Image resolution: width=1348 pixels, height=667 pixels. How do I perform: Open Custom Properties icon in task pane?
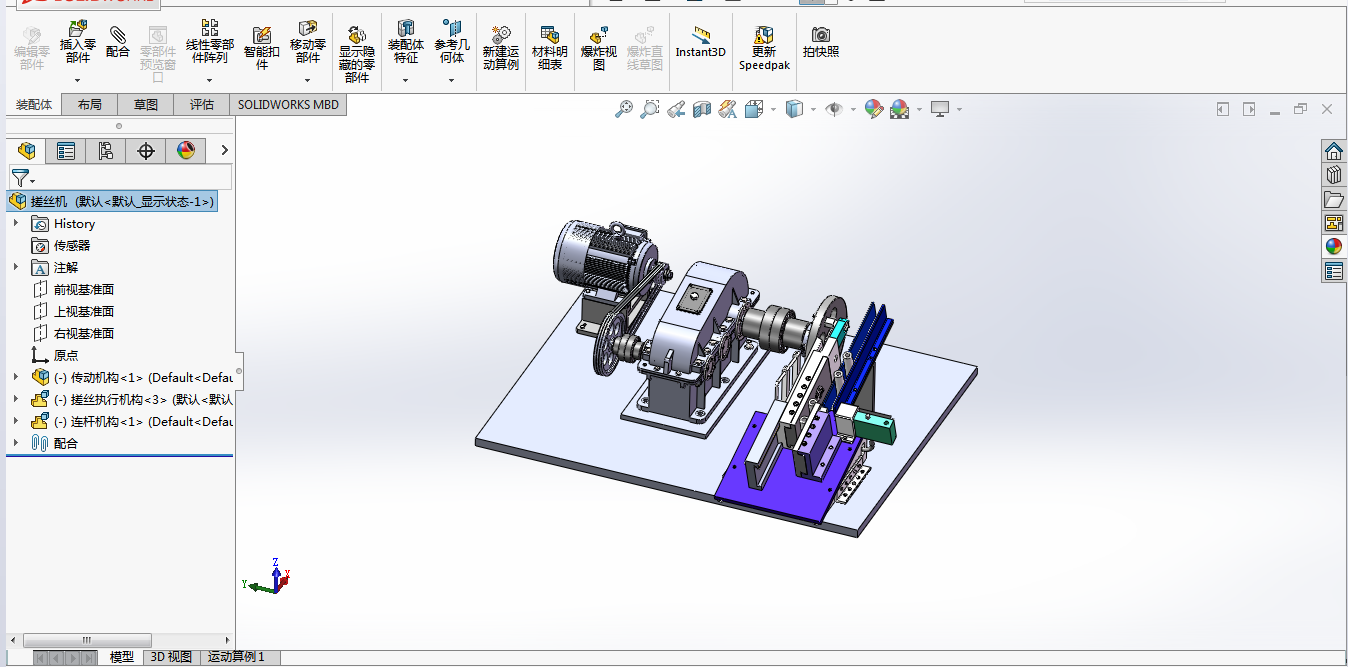(x=1334, y=270)
